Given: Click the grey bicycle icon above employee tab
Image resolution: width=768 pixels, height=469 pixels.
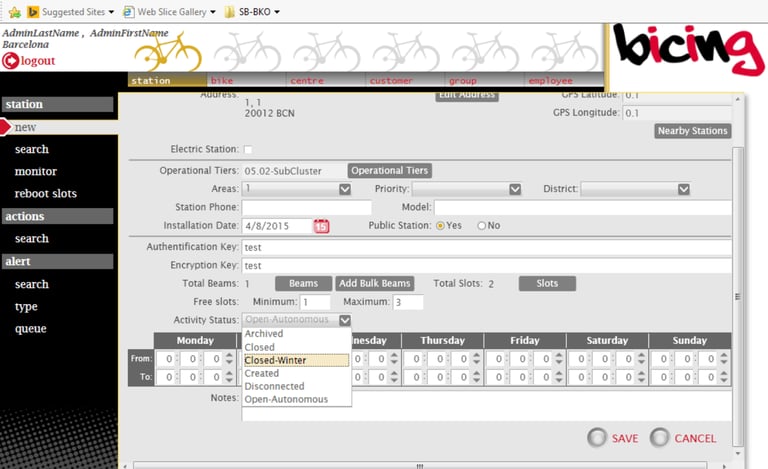Looking at the screenshot, I should (565, 52).
